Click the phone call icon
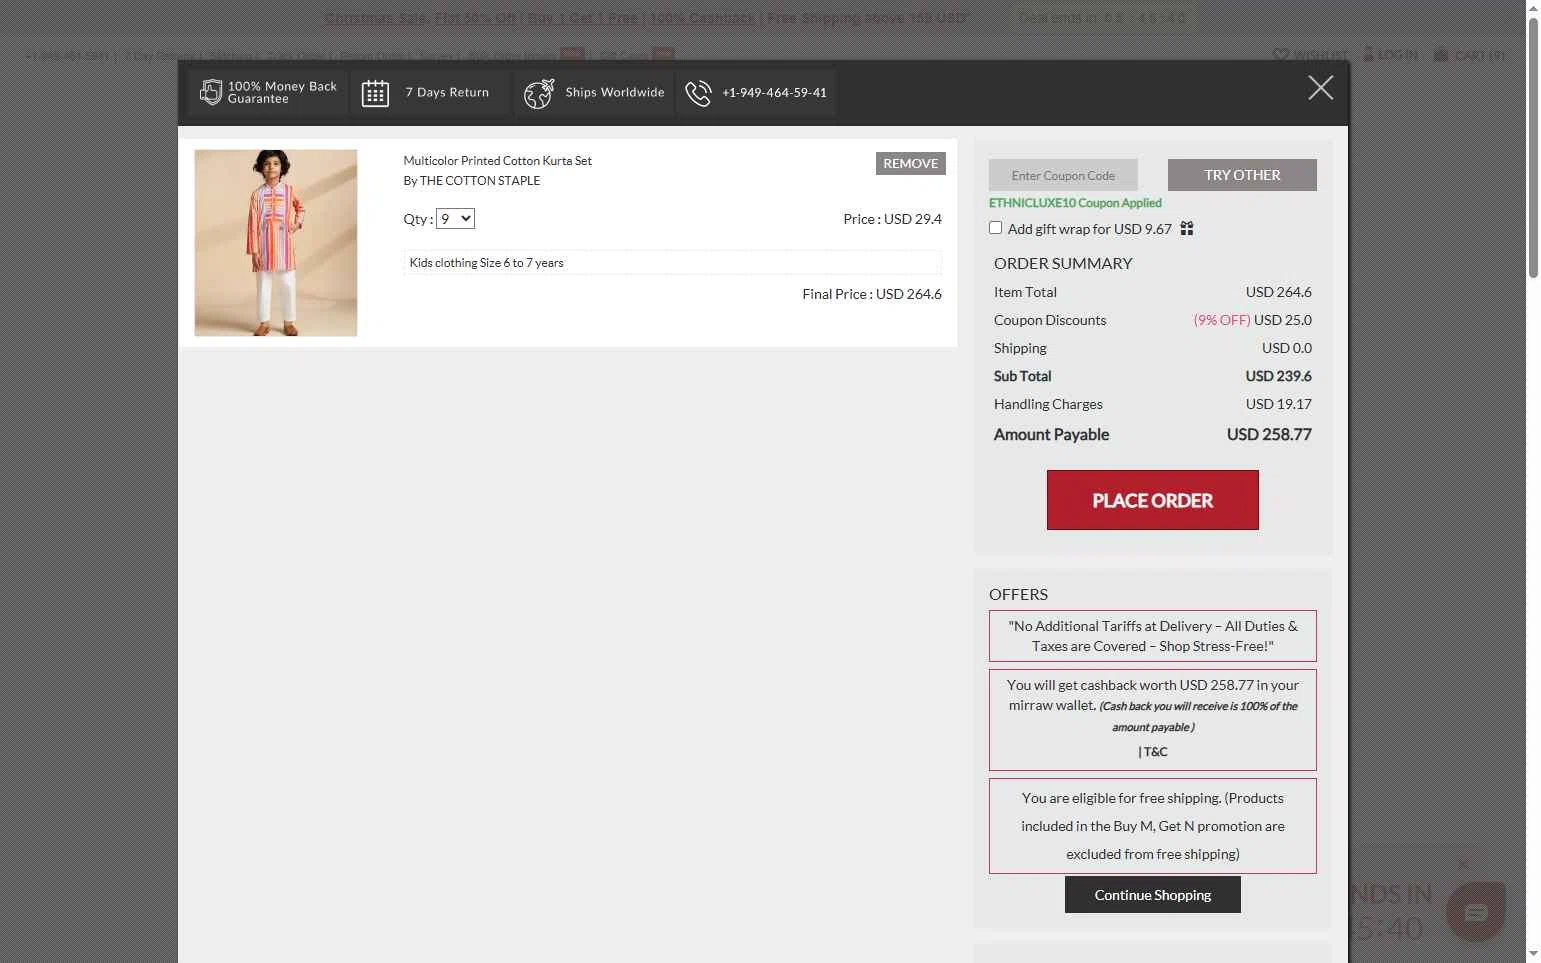Screen dimensions: 1541x963 (x=698, y=93)
